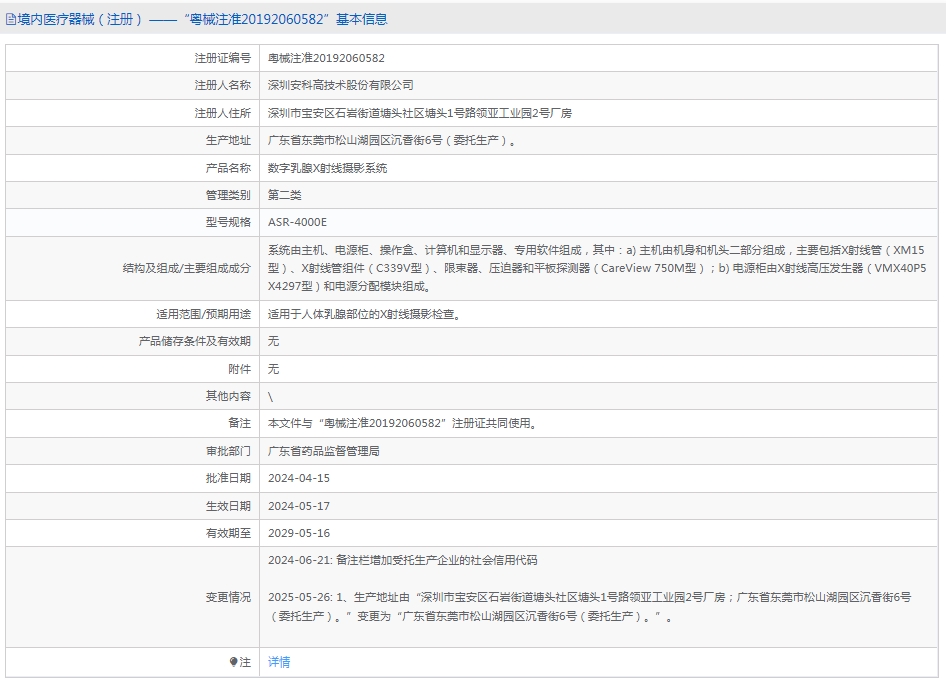Click the approval department 广东省药品监督管理局

(x=323, y=451)
